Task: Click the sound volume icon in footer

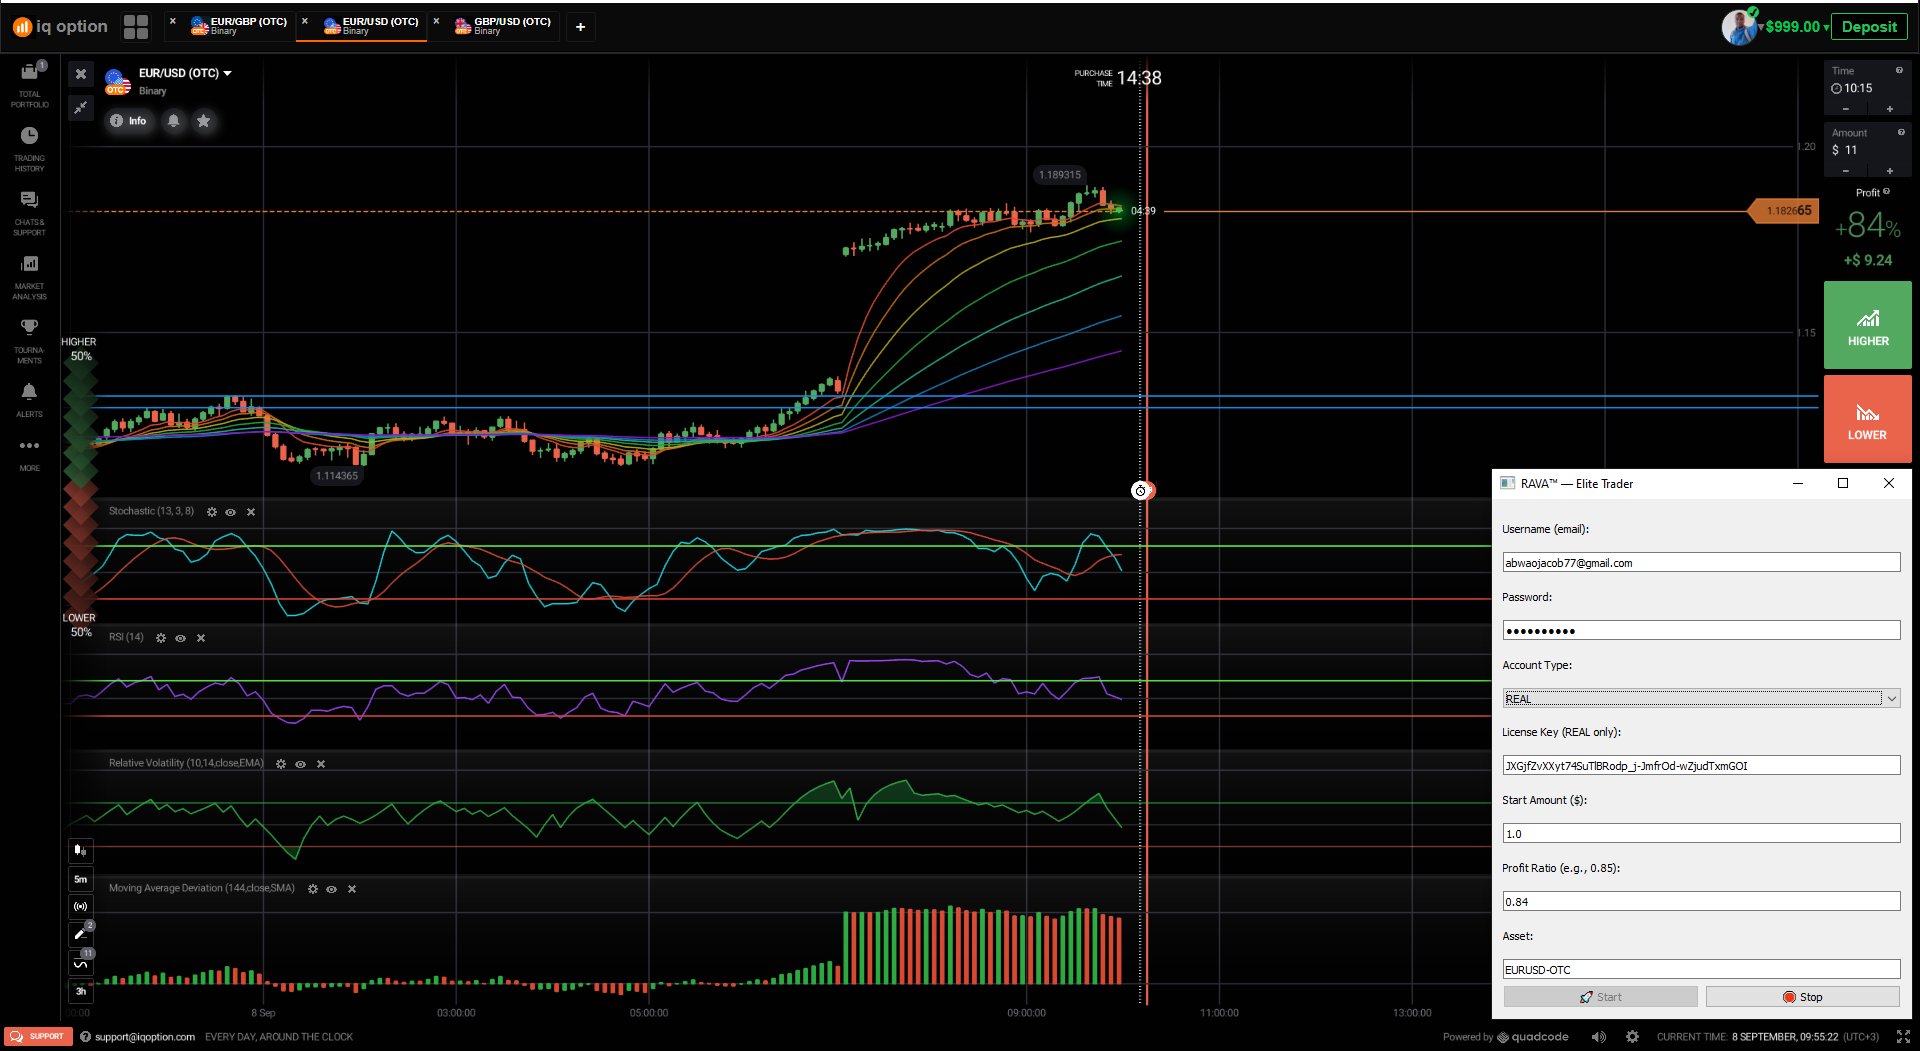Action: pyautogui.click(x=1598, y=1037)
